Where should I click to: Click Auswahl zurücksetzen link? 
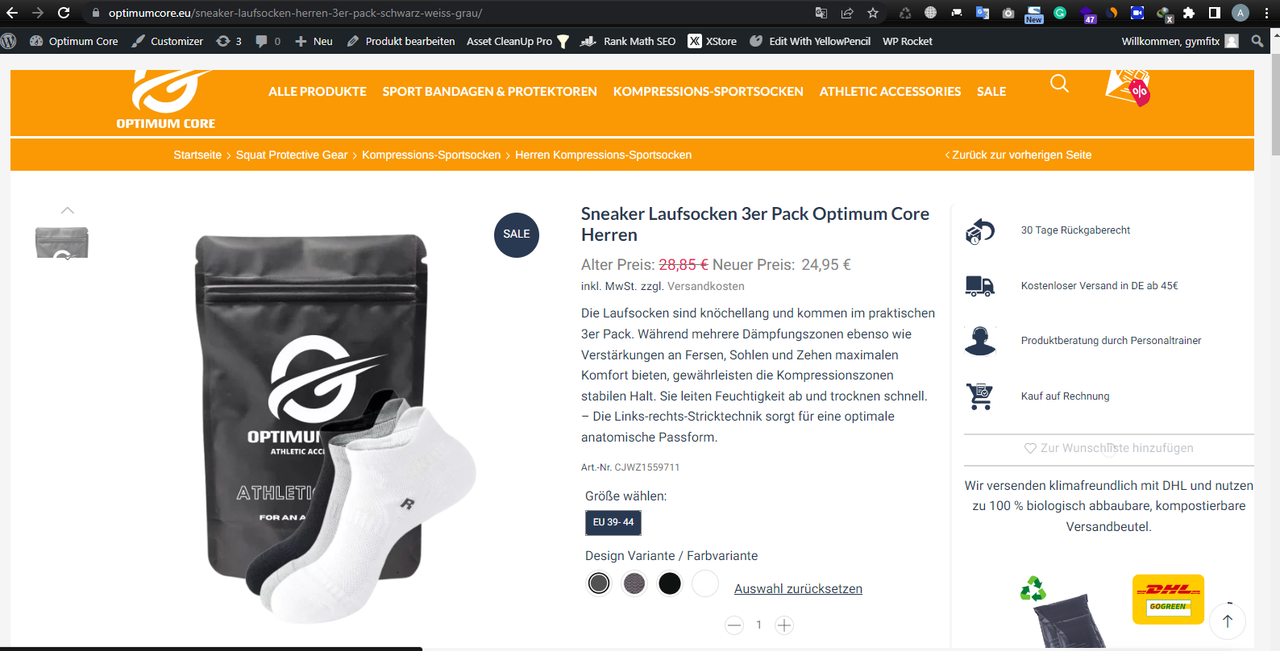(798, 589)
